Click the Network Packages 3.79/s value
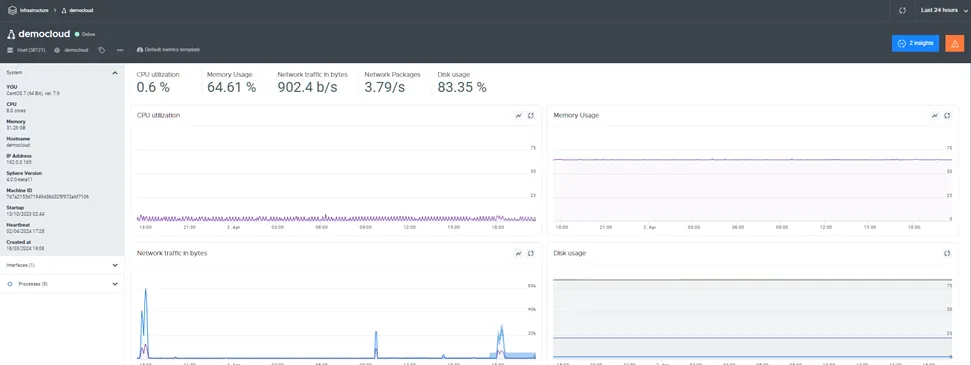 click(x=385, y=87)
